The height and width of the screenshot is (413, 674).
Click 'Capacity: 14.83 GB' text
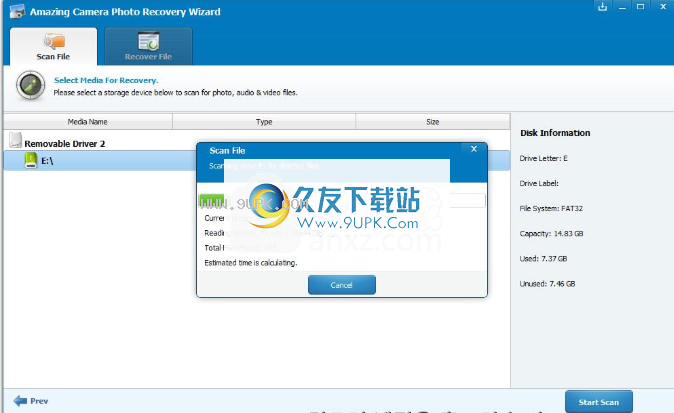551,233
